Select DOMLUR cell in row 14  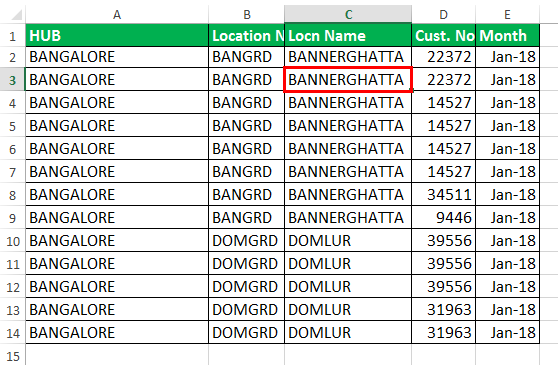click(348, 333)
